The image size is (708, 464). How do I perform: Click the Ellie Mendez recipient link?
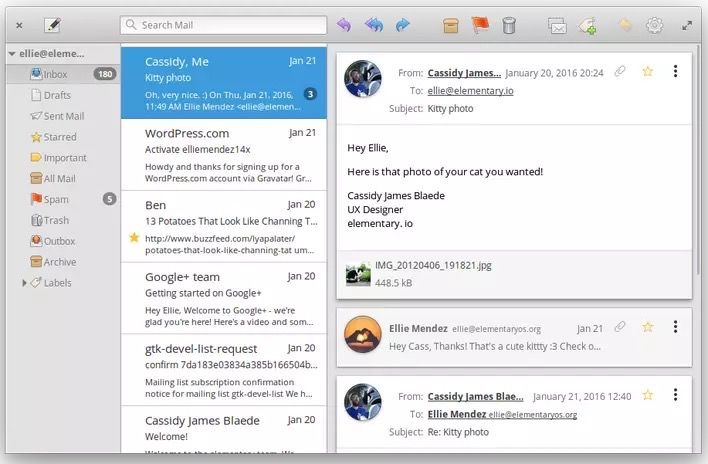coord(456,414)
